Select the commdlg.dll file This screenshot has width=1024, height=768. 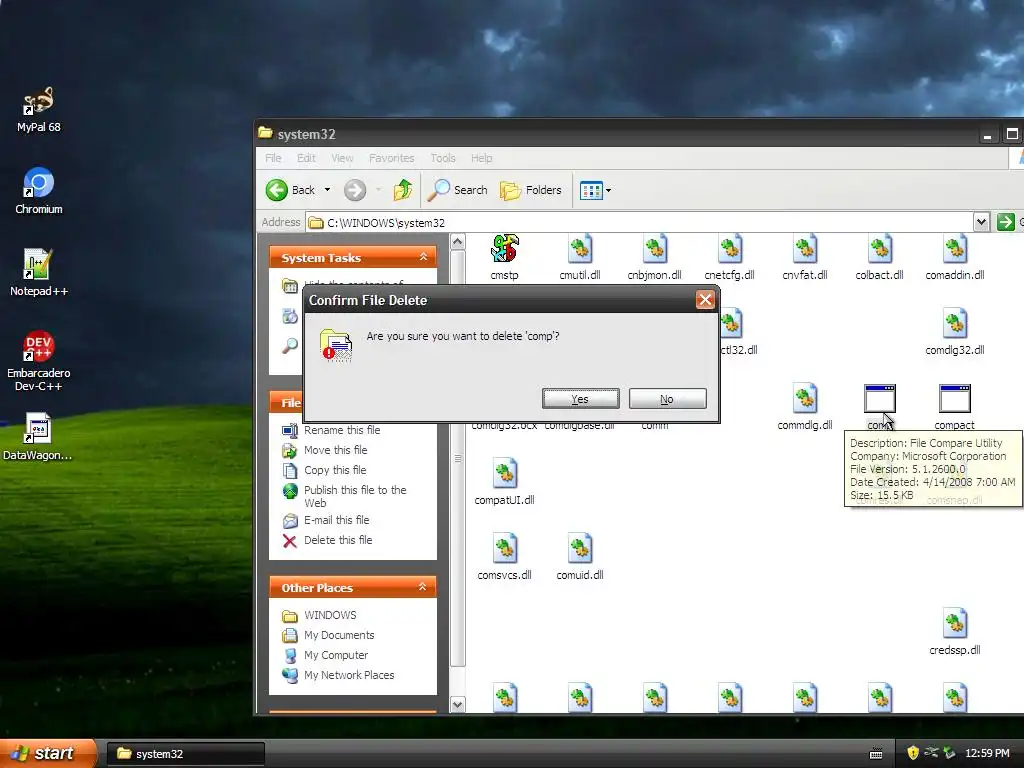click(x=805, y=408)
